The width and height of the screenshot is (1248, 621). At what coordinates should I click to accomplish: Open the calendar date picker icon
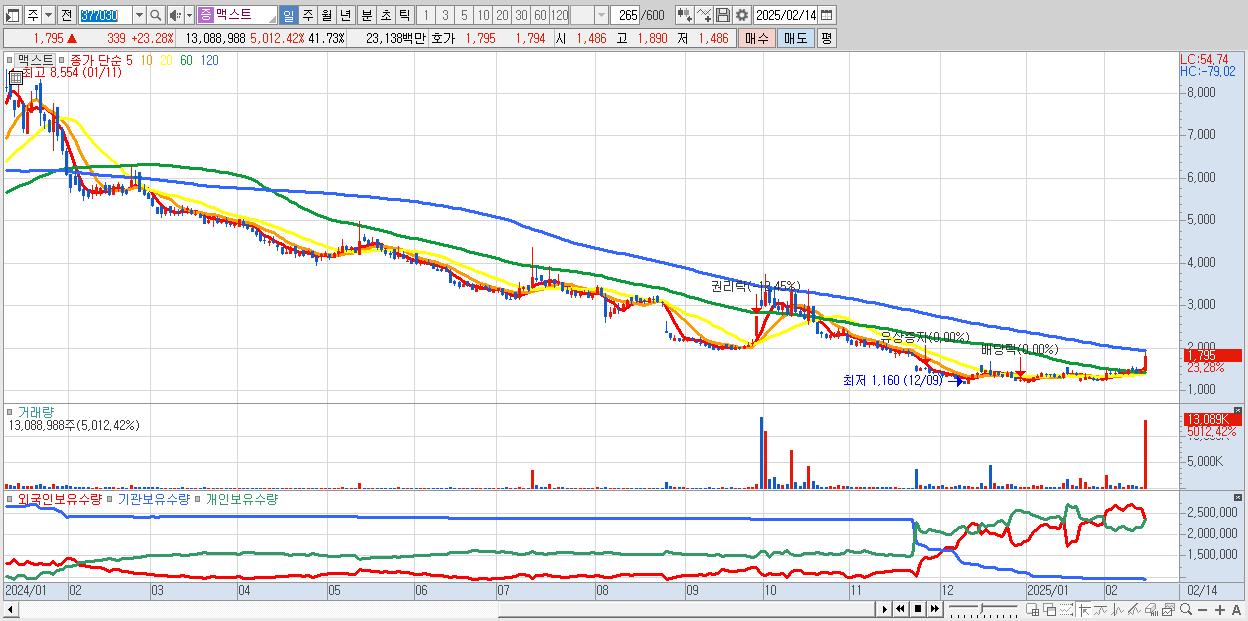click(x=826, y=15)
